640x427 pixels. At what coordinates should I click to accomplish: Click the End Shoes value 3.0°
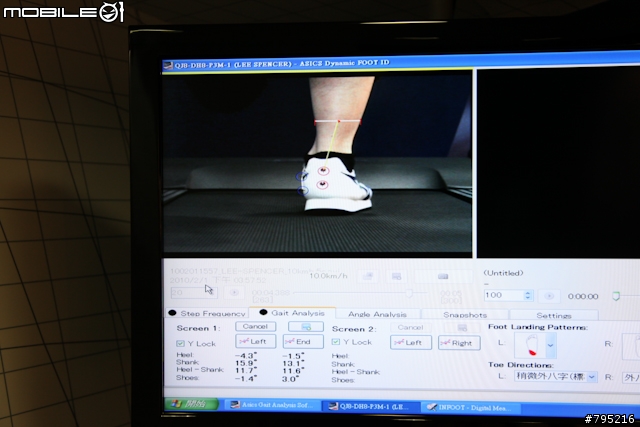291,379
